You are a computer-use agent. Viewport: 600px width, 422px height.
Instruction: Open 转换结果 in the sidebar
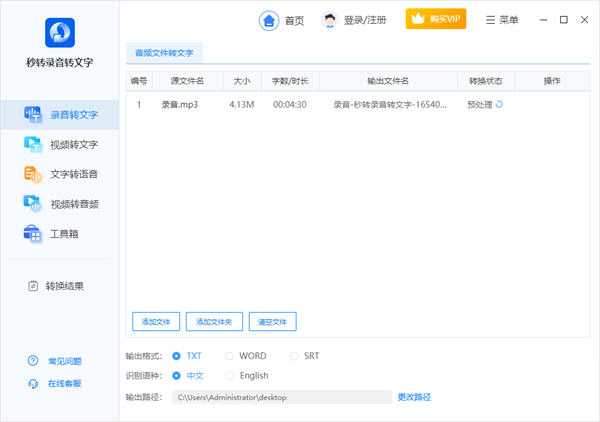[56, 286]
